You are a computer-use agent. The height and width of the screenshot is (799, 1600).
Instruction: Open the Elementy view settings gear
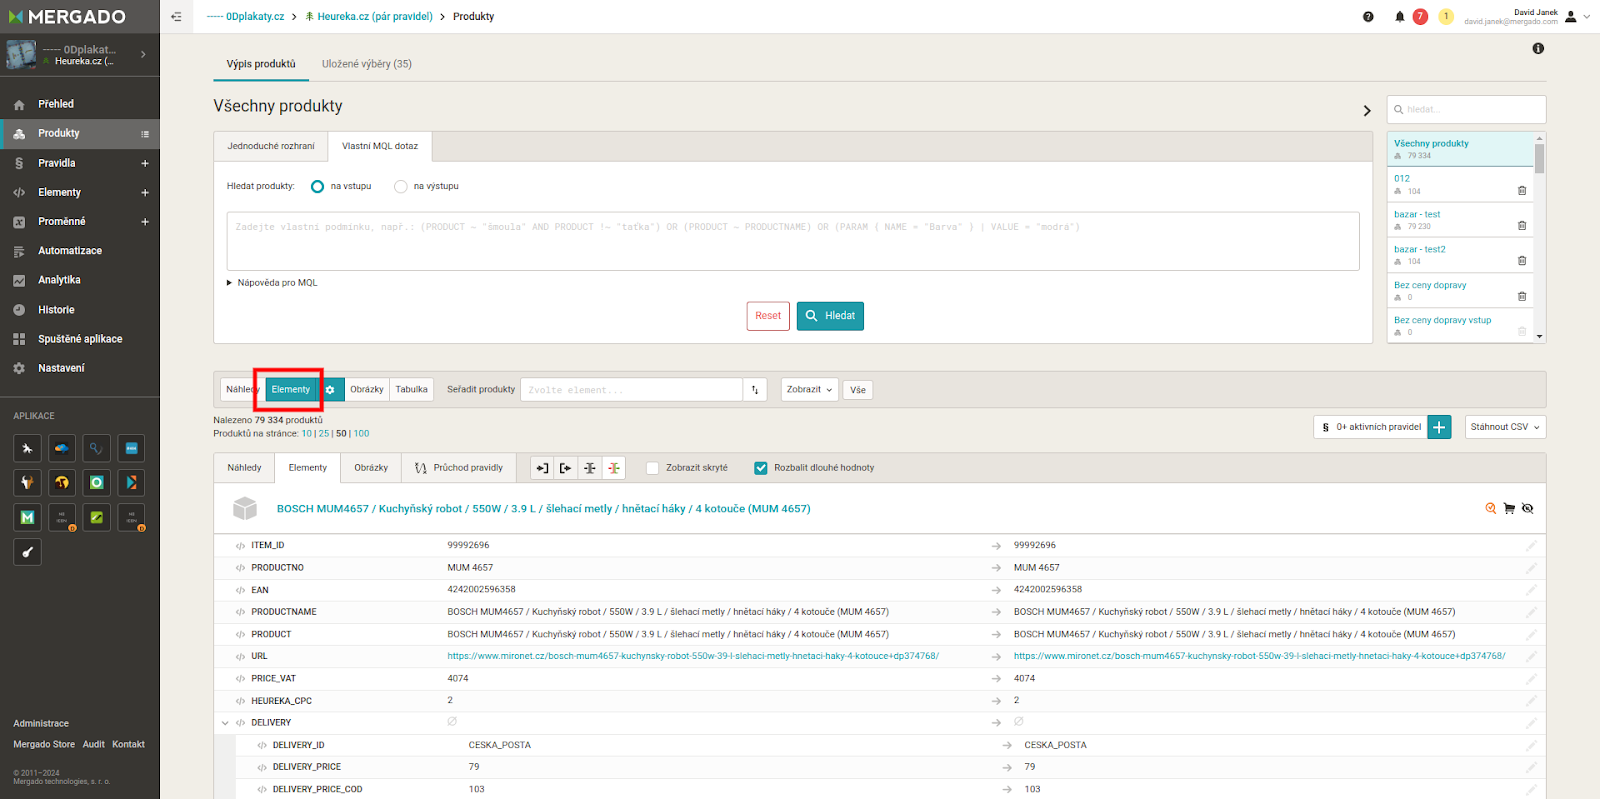point(330,390)
